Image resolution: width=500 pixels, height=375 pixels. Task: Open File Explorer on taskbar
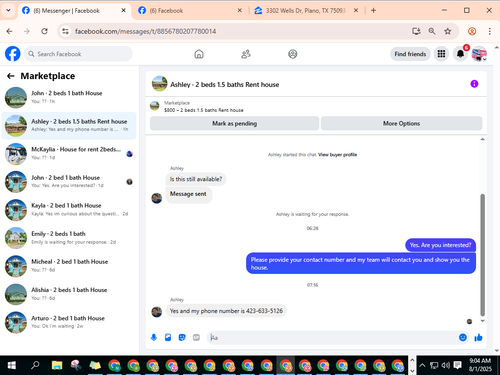tap(57, 366)
